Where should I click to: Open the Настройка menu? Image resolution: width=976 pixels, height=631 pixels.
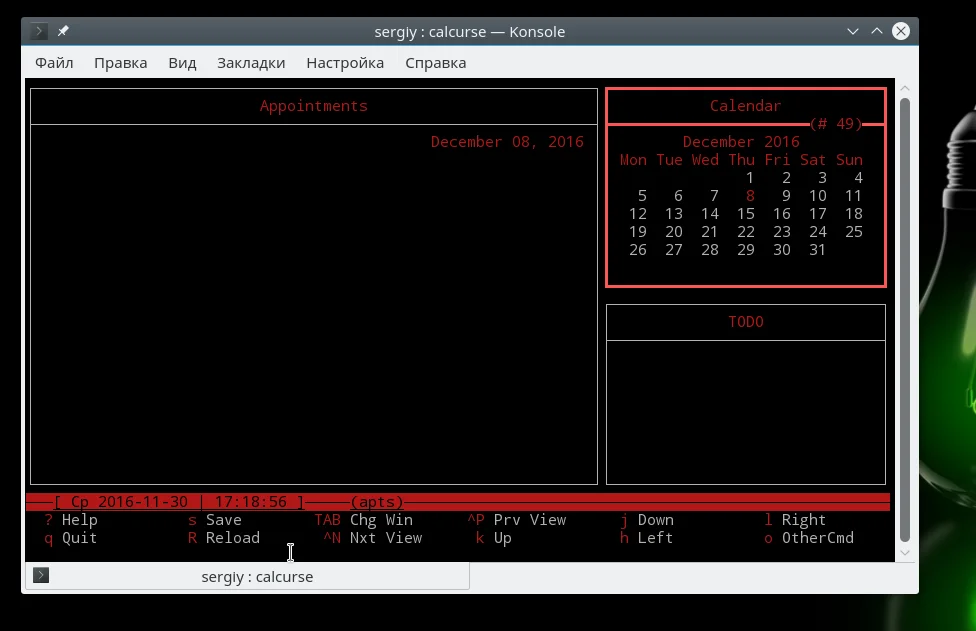click(345, 63)
